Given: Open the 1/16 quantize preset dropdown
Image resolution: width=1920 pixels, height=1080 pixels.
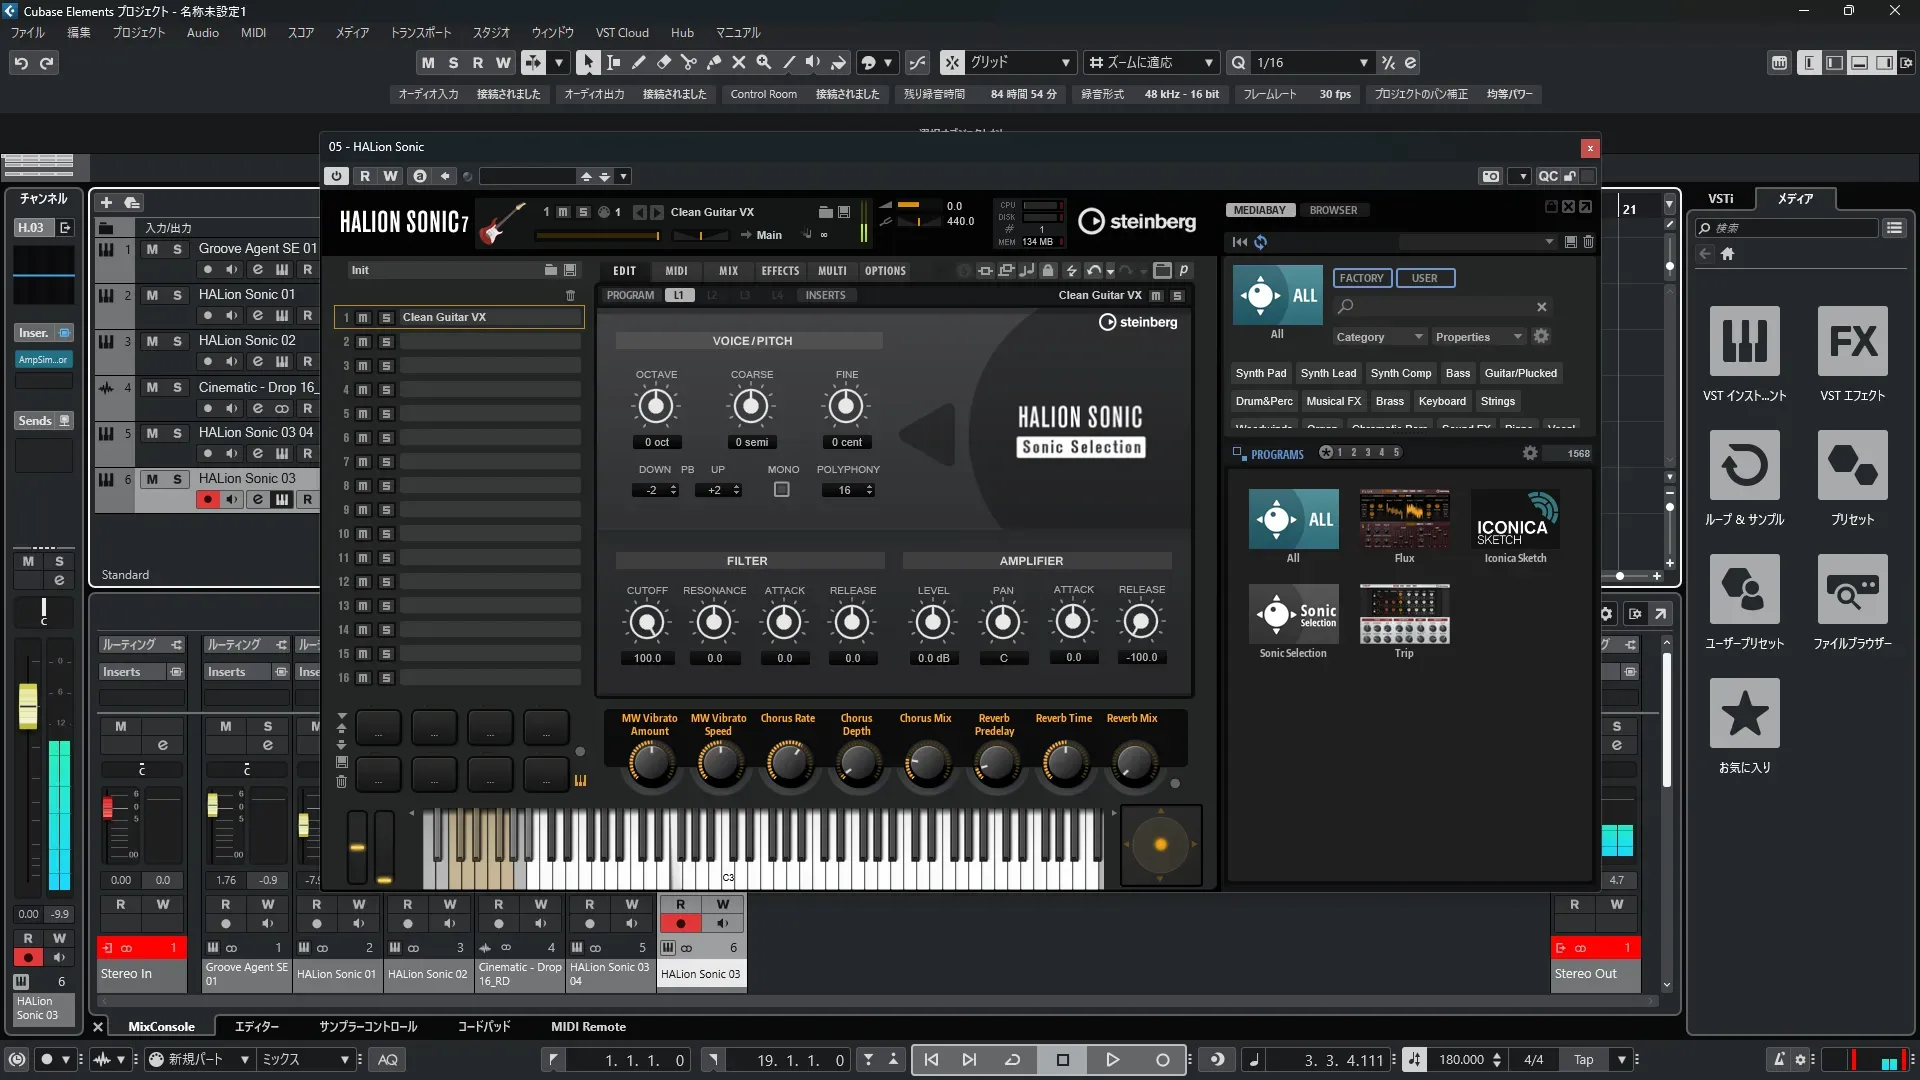Looking at the screenshot, I should point(1363,63).
